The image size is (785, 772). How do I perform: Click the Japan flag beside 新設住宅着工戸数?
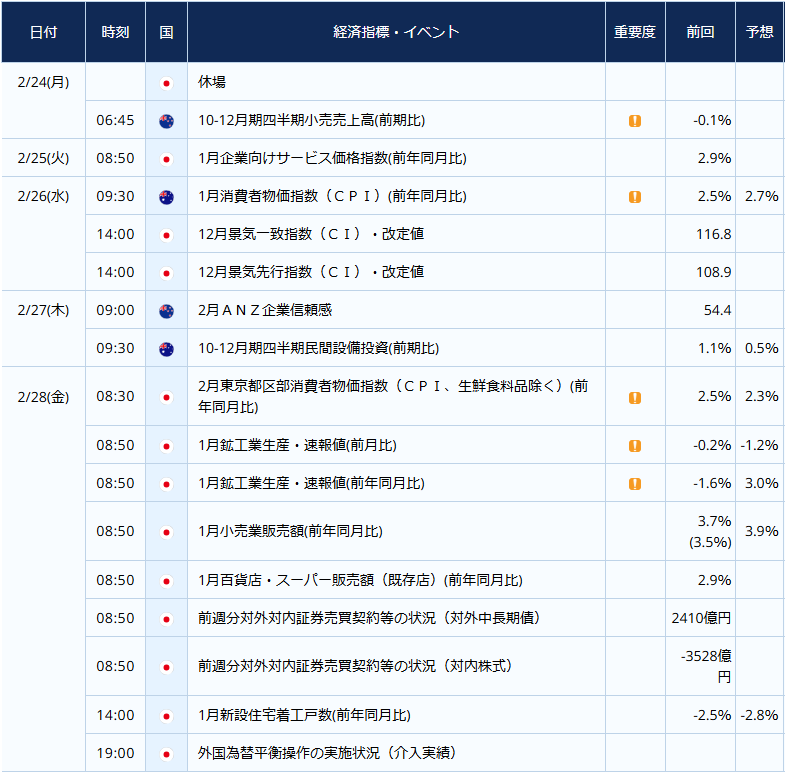(x=166, y=716)
